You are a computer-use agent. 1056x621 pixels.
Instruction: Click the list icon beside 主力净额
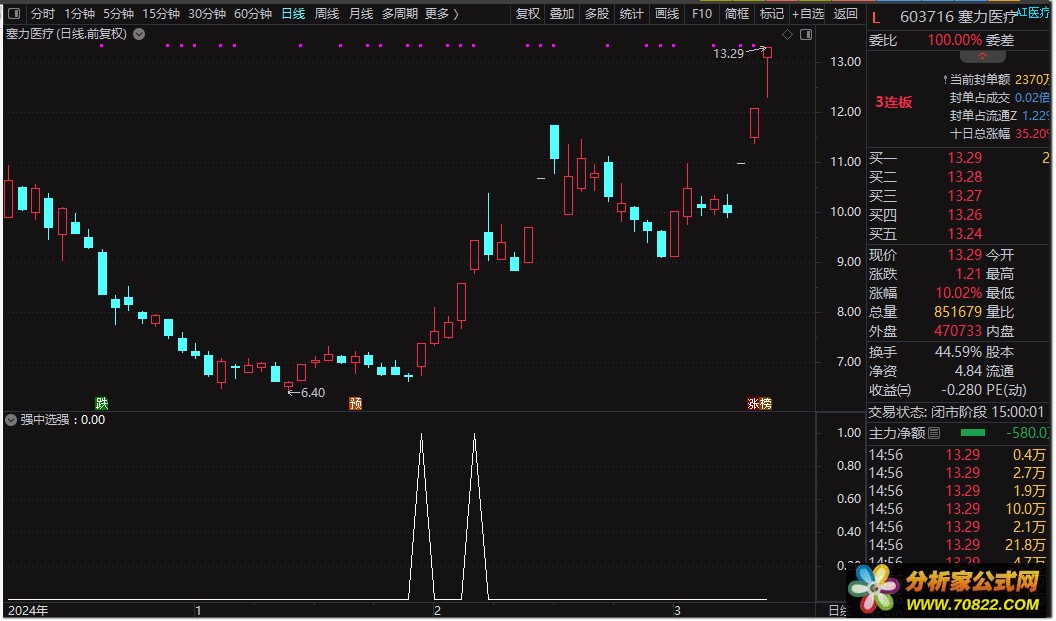[x=934, y=433]
